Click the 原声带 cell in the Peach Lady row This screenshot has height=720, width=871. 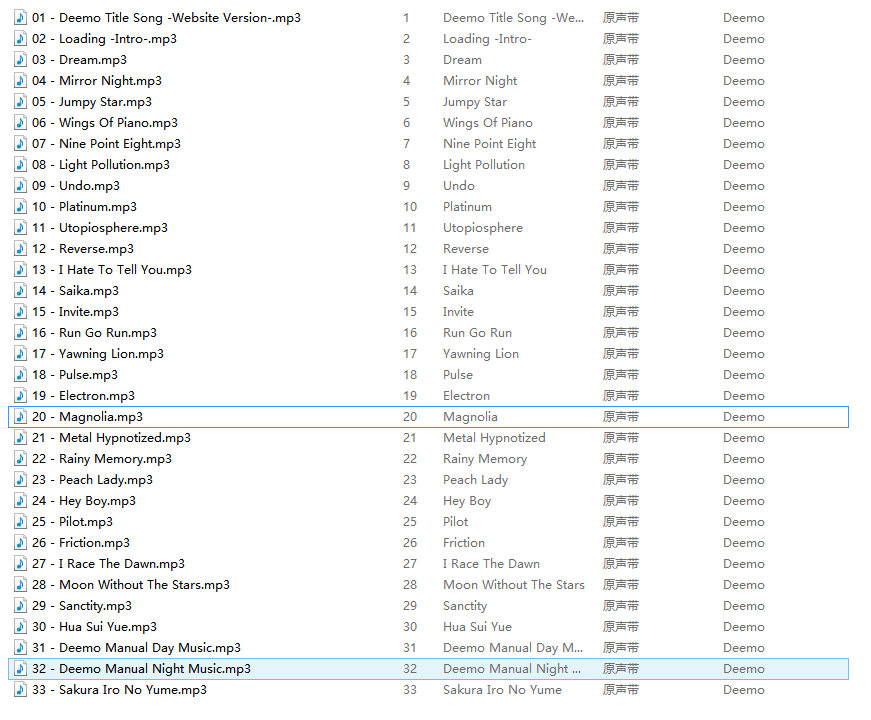click(x=621, y=479)
